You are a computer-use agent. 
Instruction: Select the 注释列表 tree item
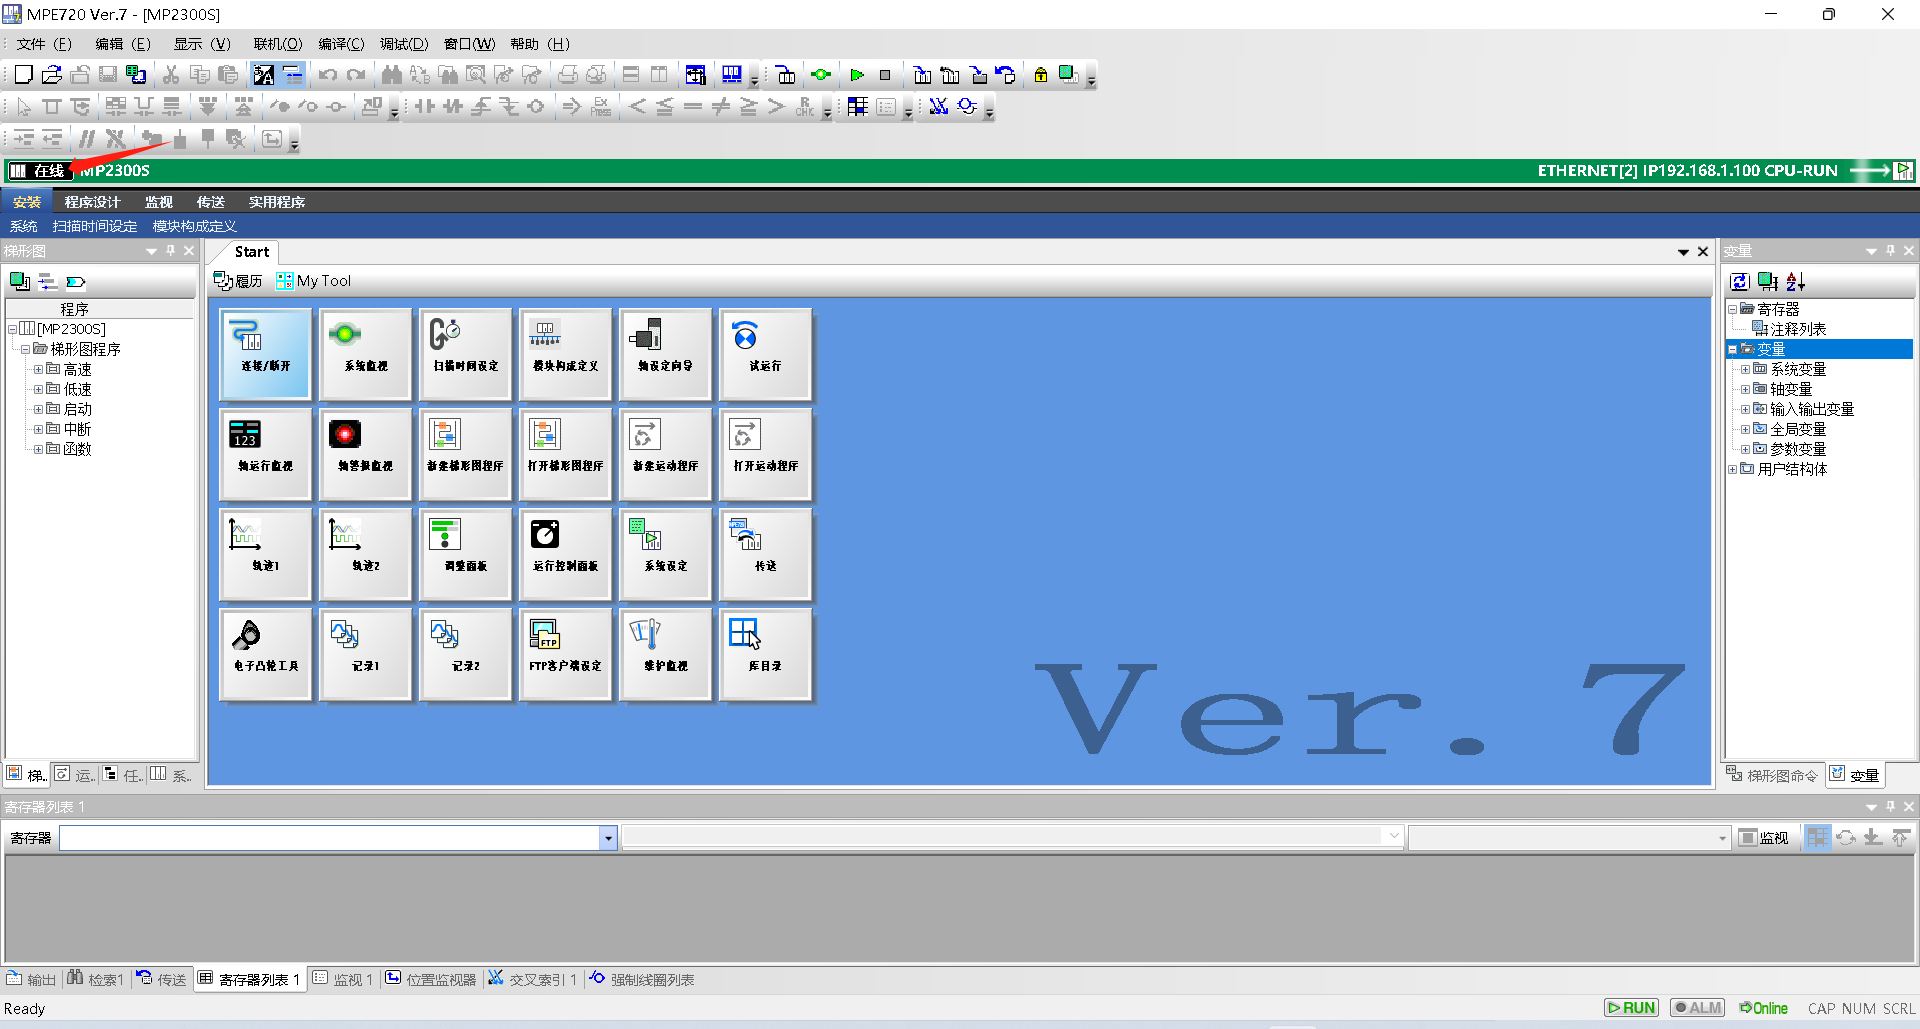click(x=1798, y=329)
